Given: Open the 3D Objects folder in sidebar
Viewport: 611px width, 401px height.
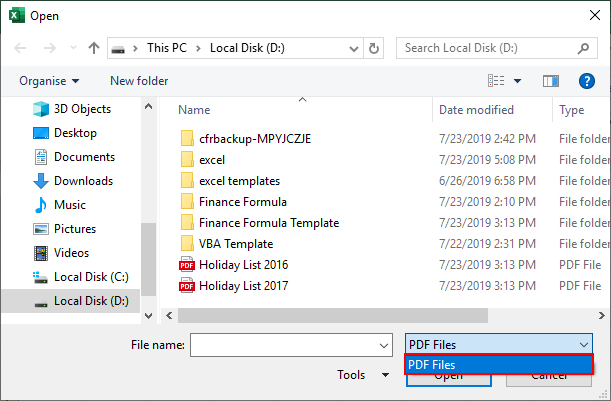Looking at the screenshot, I should click(x=82, y=109).
